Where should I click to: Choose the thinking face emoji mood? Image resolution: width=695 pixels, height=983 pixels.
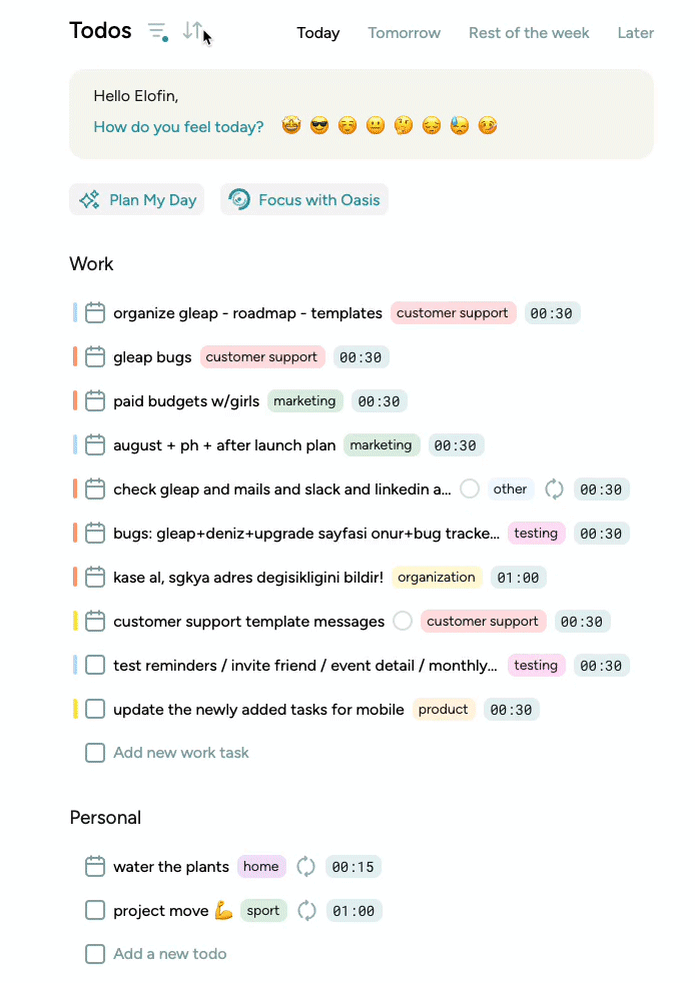coord(403,126)
